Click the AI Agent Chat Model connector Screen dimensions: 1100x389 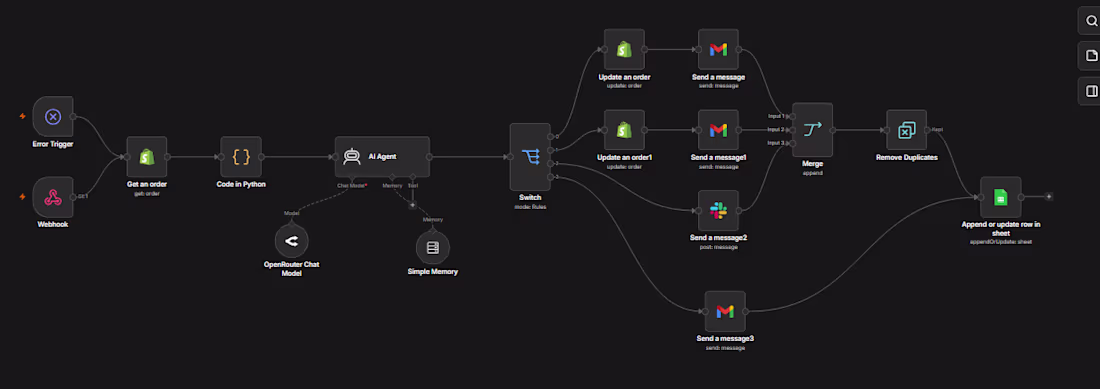pyautogui.click(x=351, y=177)
